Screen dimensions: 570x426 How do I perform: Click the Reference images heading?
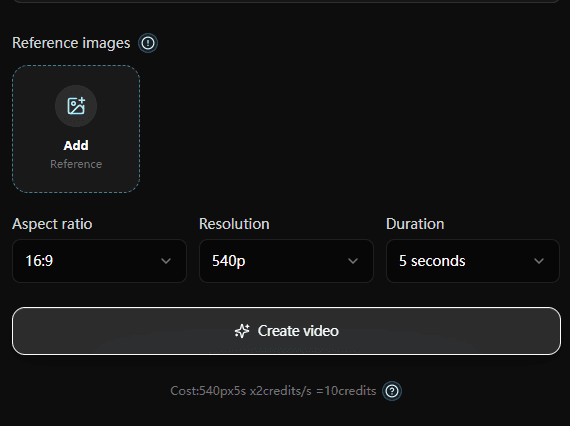click(71, 43)
